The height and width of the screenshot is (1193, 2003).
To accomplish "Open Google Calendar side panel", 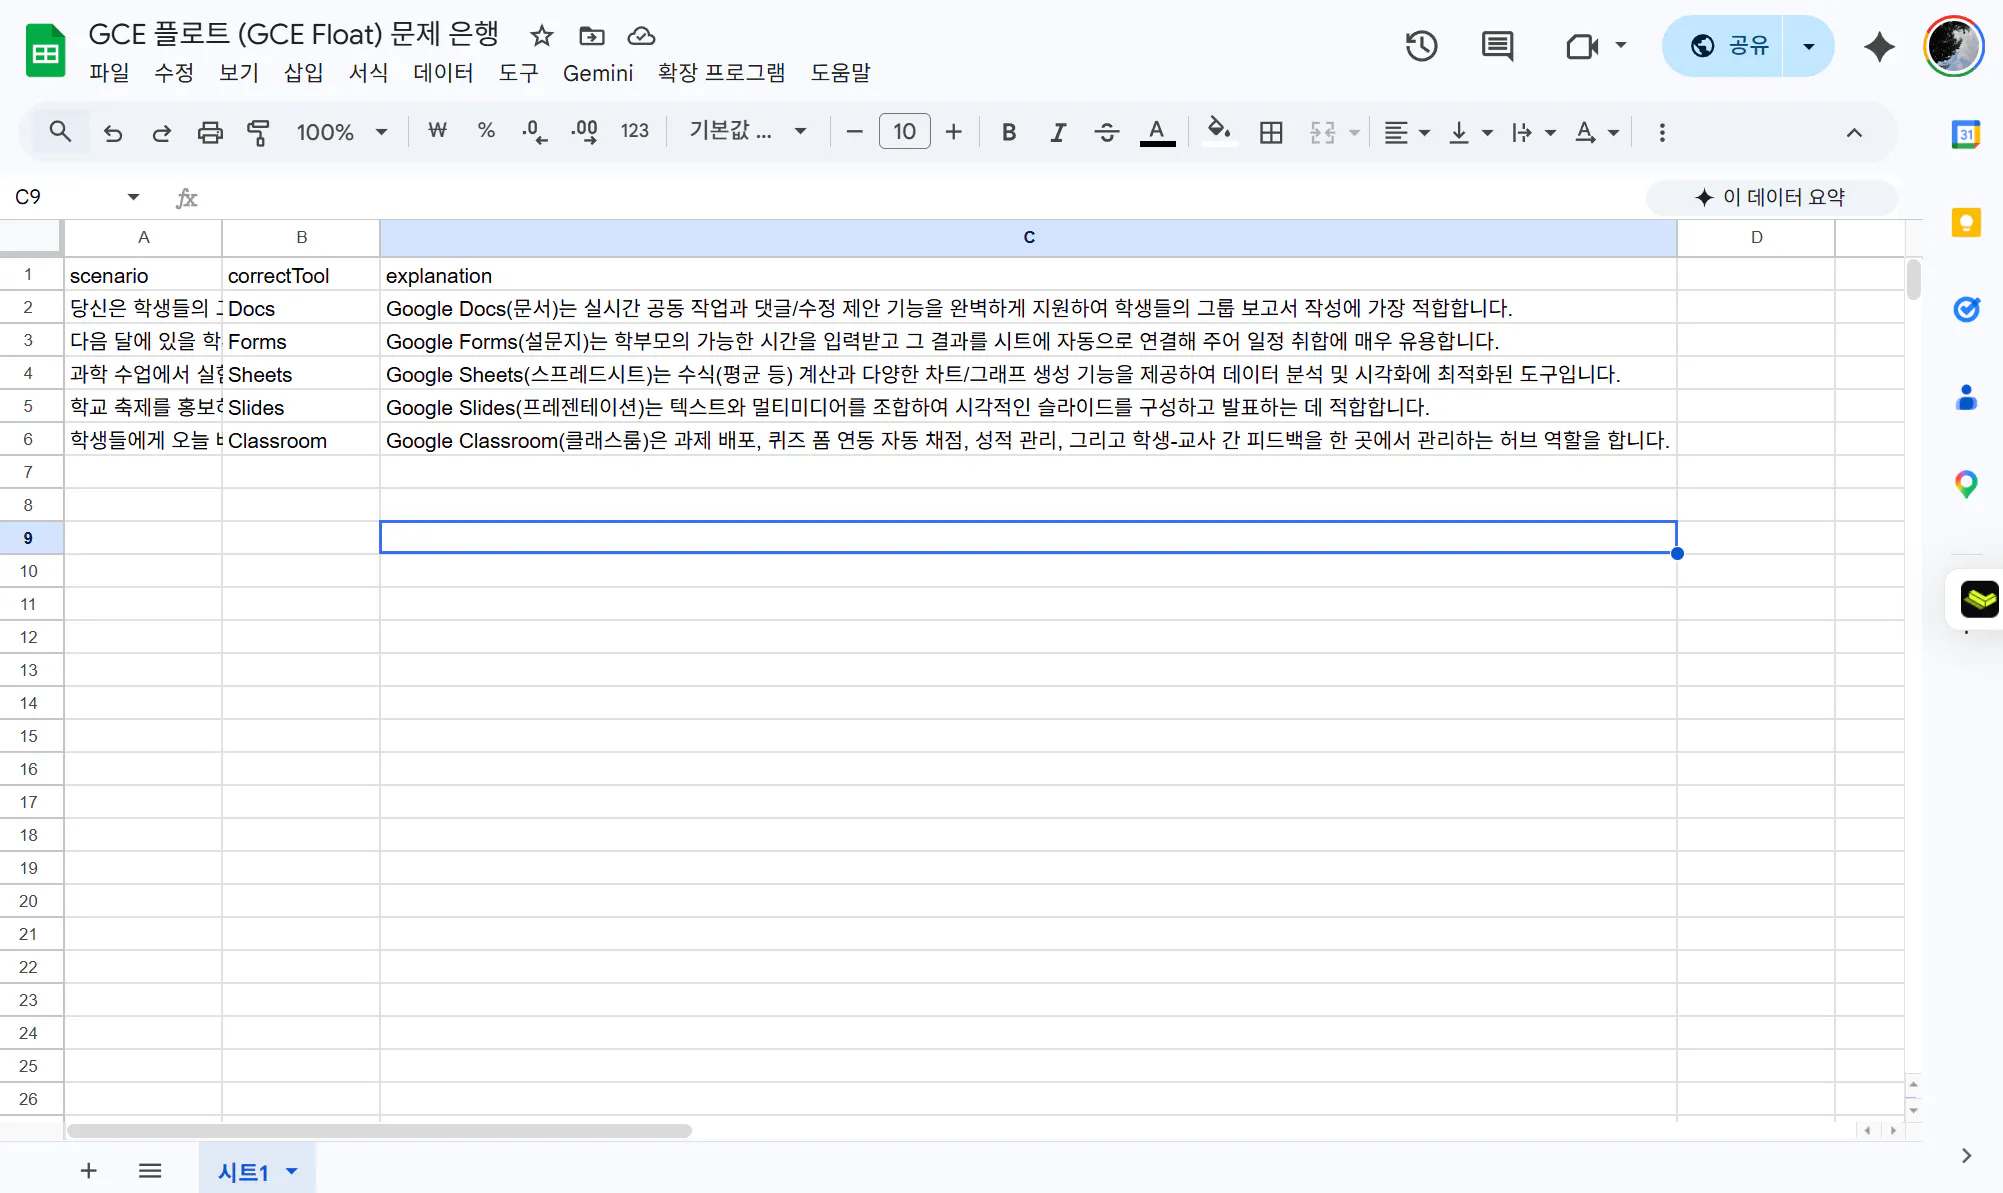I will pyautogui.click(x=1966, y=134).
